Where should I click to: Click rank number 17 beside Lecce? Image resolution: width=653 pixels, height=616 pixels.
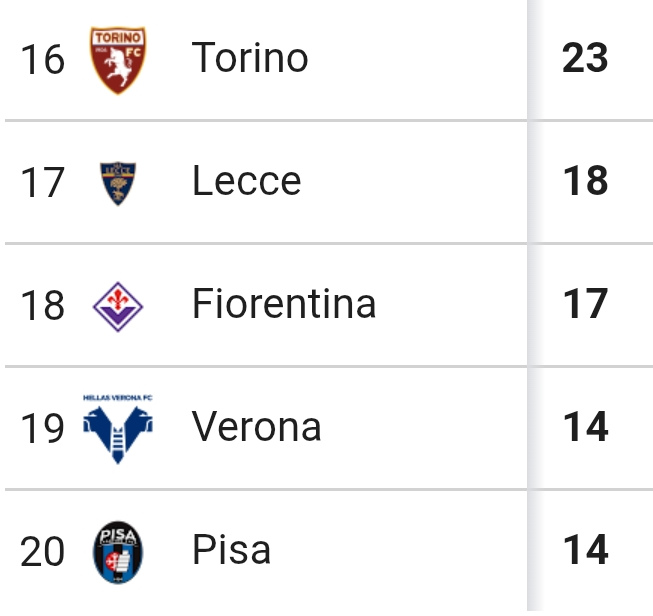pos(42,183)
